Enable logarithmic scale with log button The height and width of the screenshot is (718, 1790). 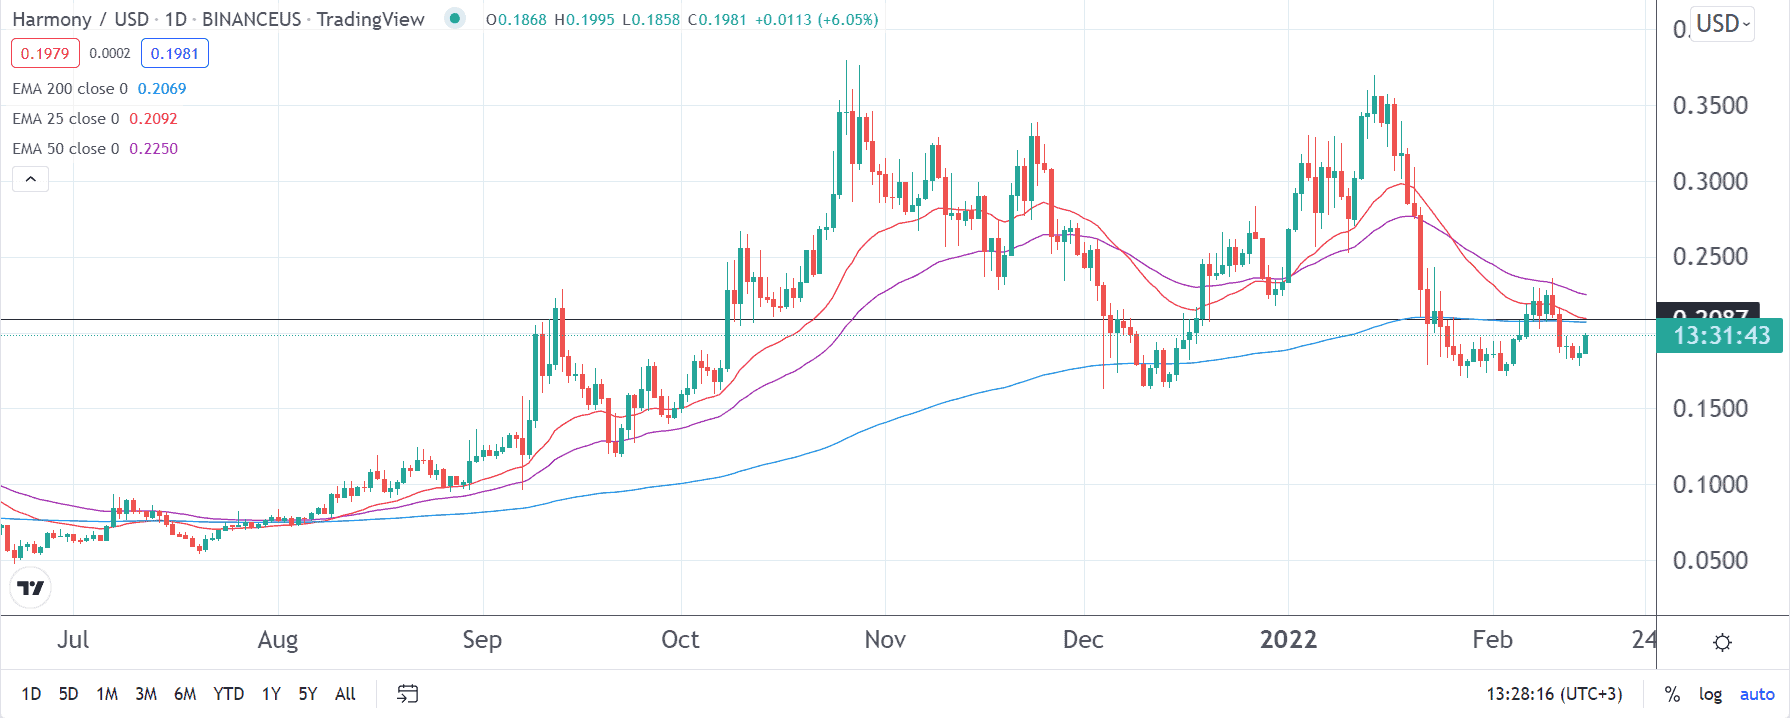[1710, 693]
